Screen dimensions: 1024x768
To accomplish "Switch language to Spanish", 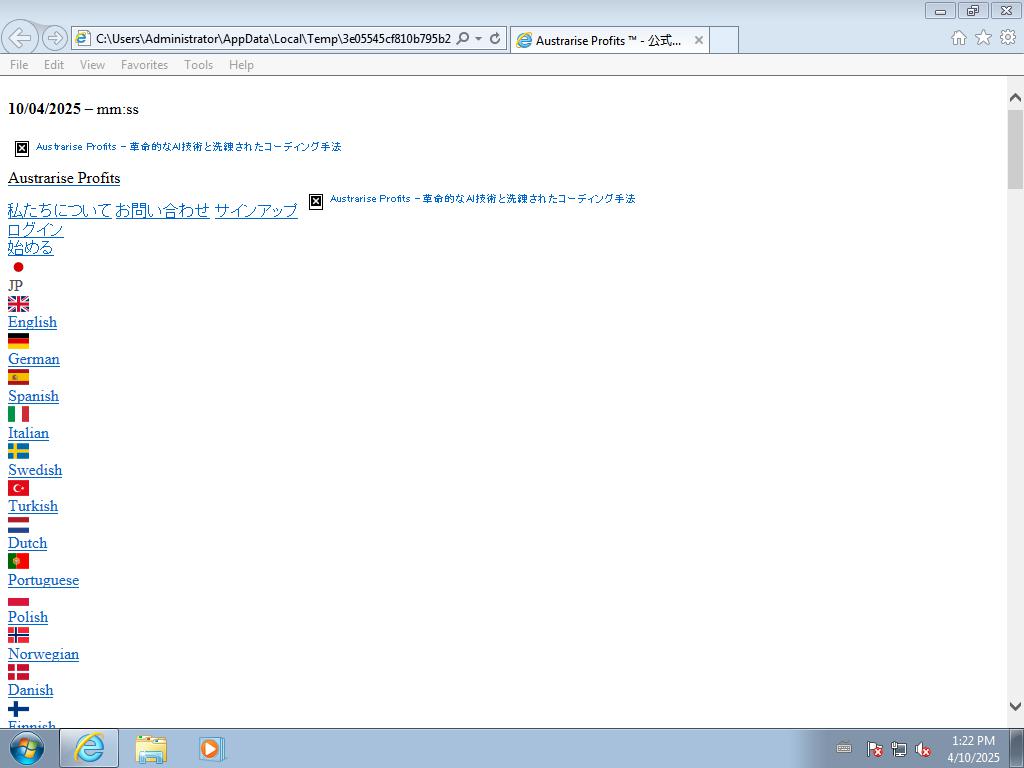I will click(33, 396).
